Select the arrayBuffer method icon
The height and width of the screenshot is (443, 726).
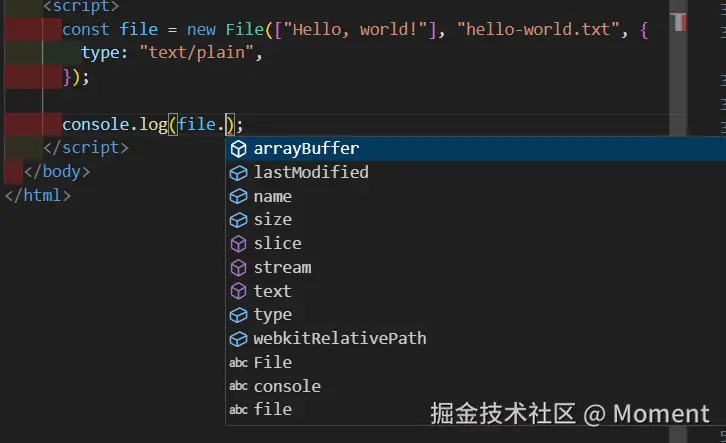tap(238, 149)
